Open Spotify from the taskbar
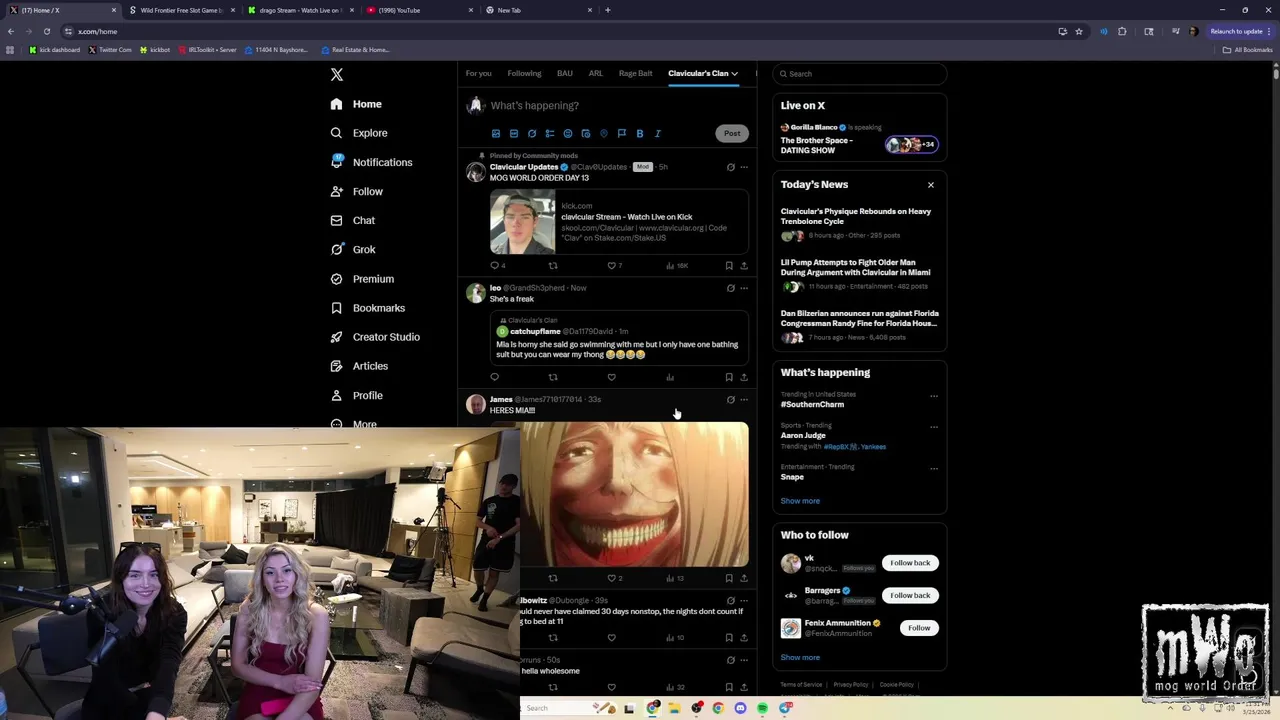Image resolution: width=1280 pixels, height=720 pixels. (762, 708)
